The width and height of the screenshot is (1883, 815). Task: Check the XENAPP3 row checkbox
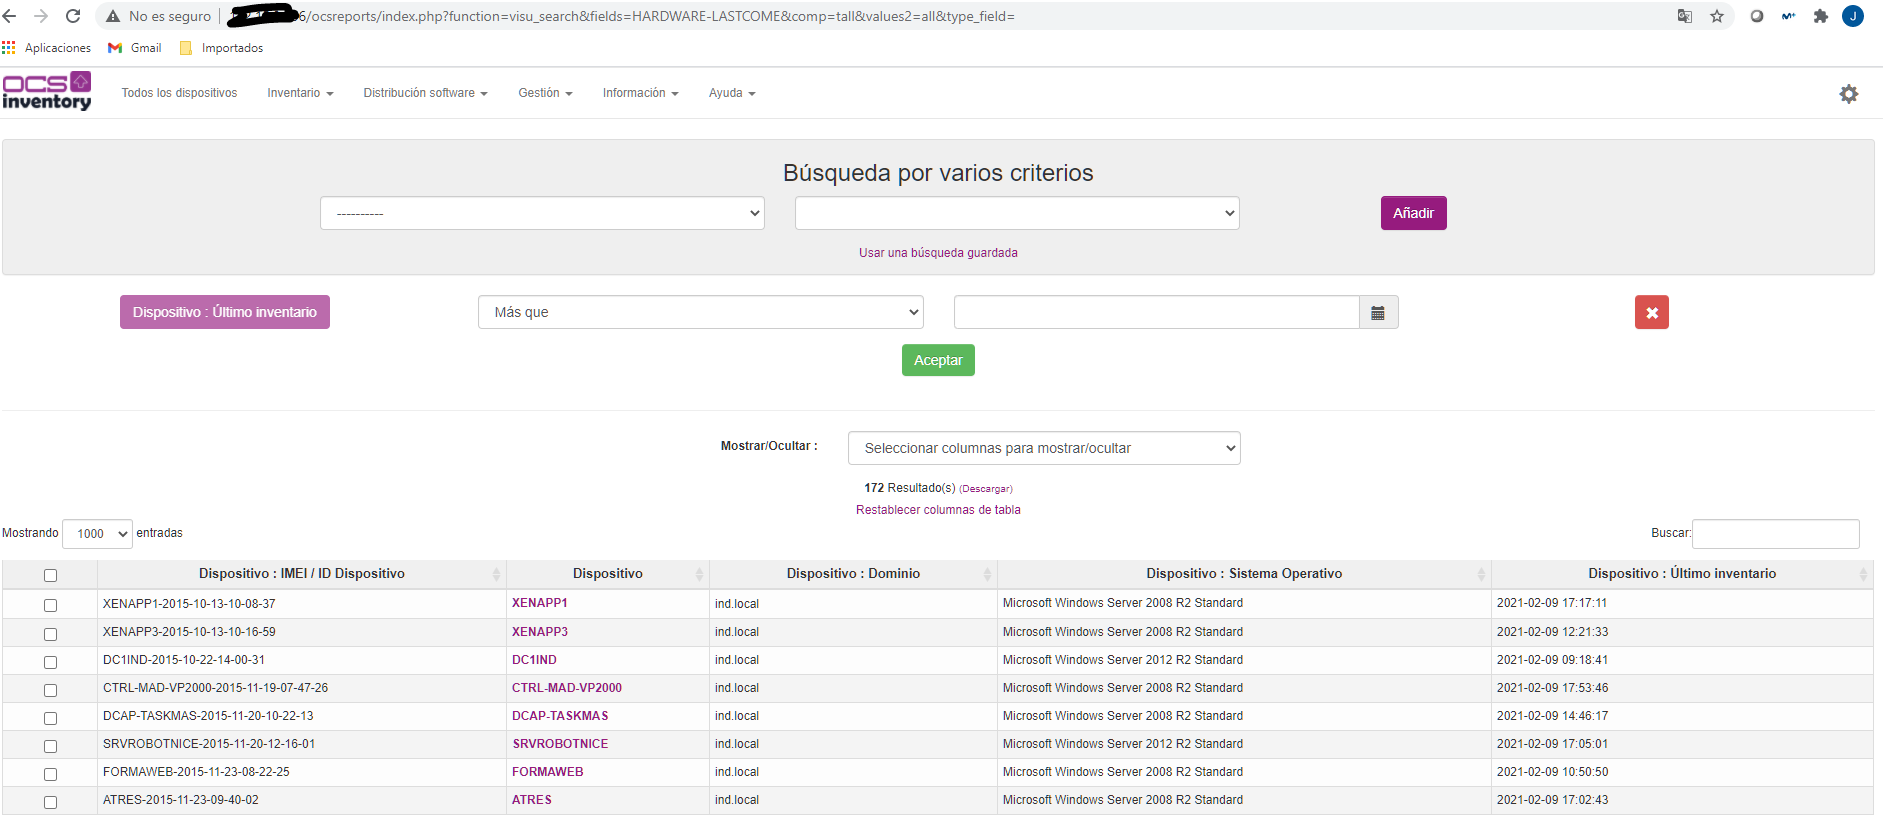tap(50, 634)
